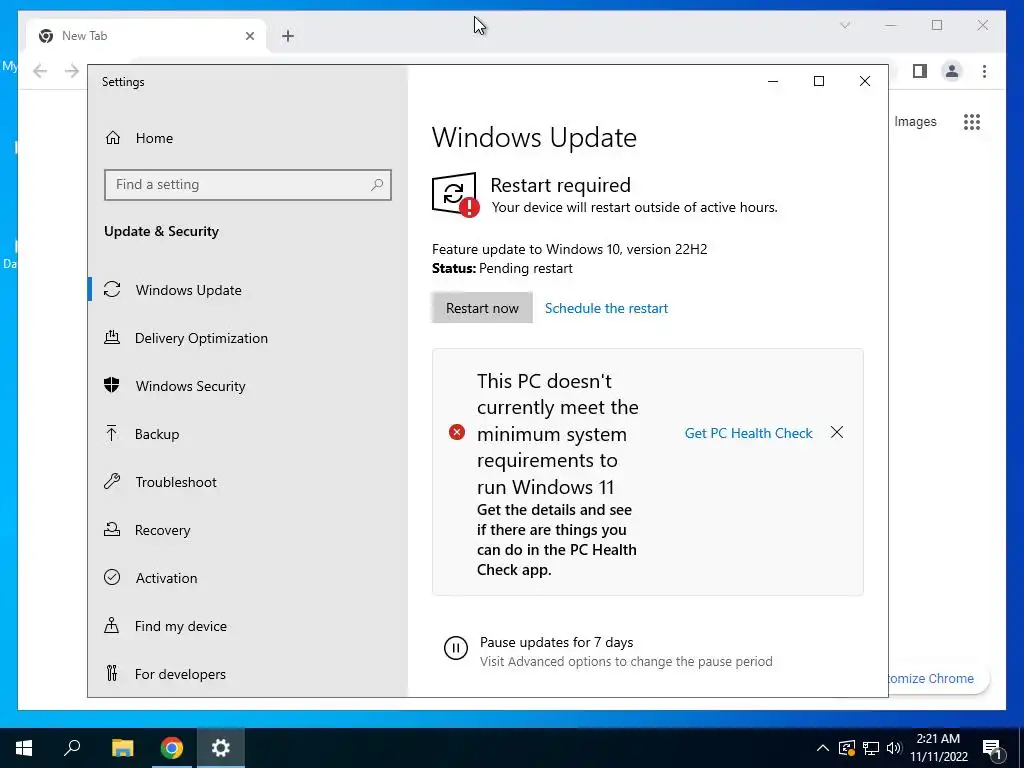This screenshot has width=1024, height=768.
Task: Click the Recovery sidebar icon
Action: pyautogui.click(x=112, y=529)
